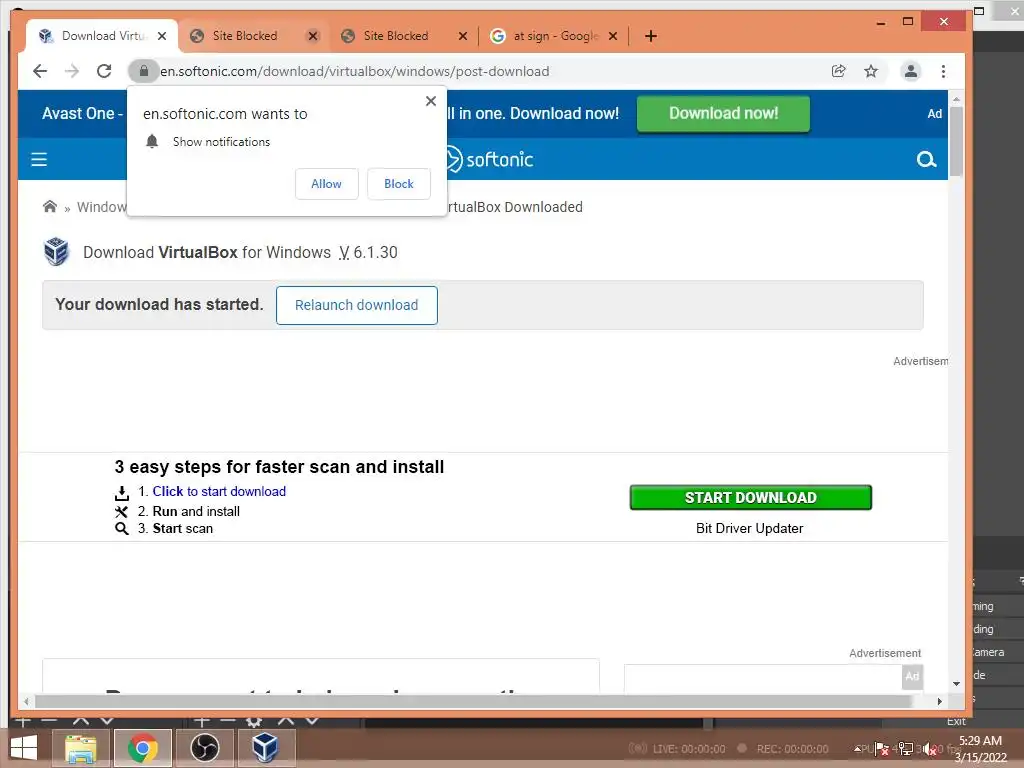
Task: Open OBS Studio from taskbar
Action: coord(204,748)
